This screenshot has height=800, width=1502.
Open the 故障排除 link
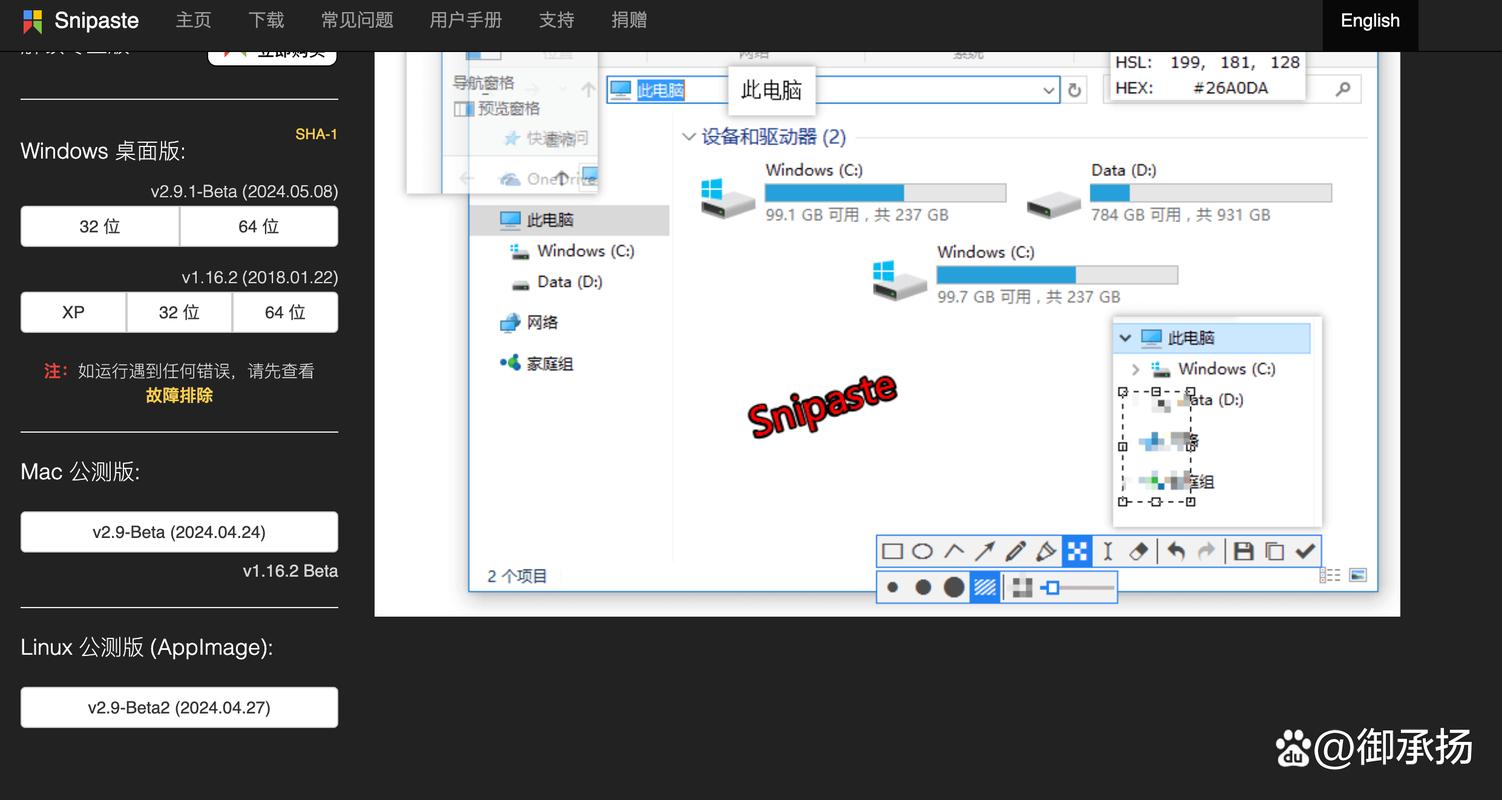point(179,395)
